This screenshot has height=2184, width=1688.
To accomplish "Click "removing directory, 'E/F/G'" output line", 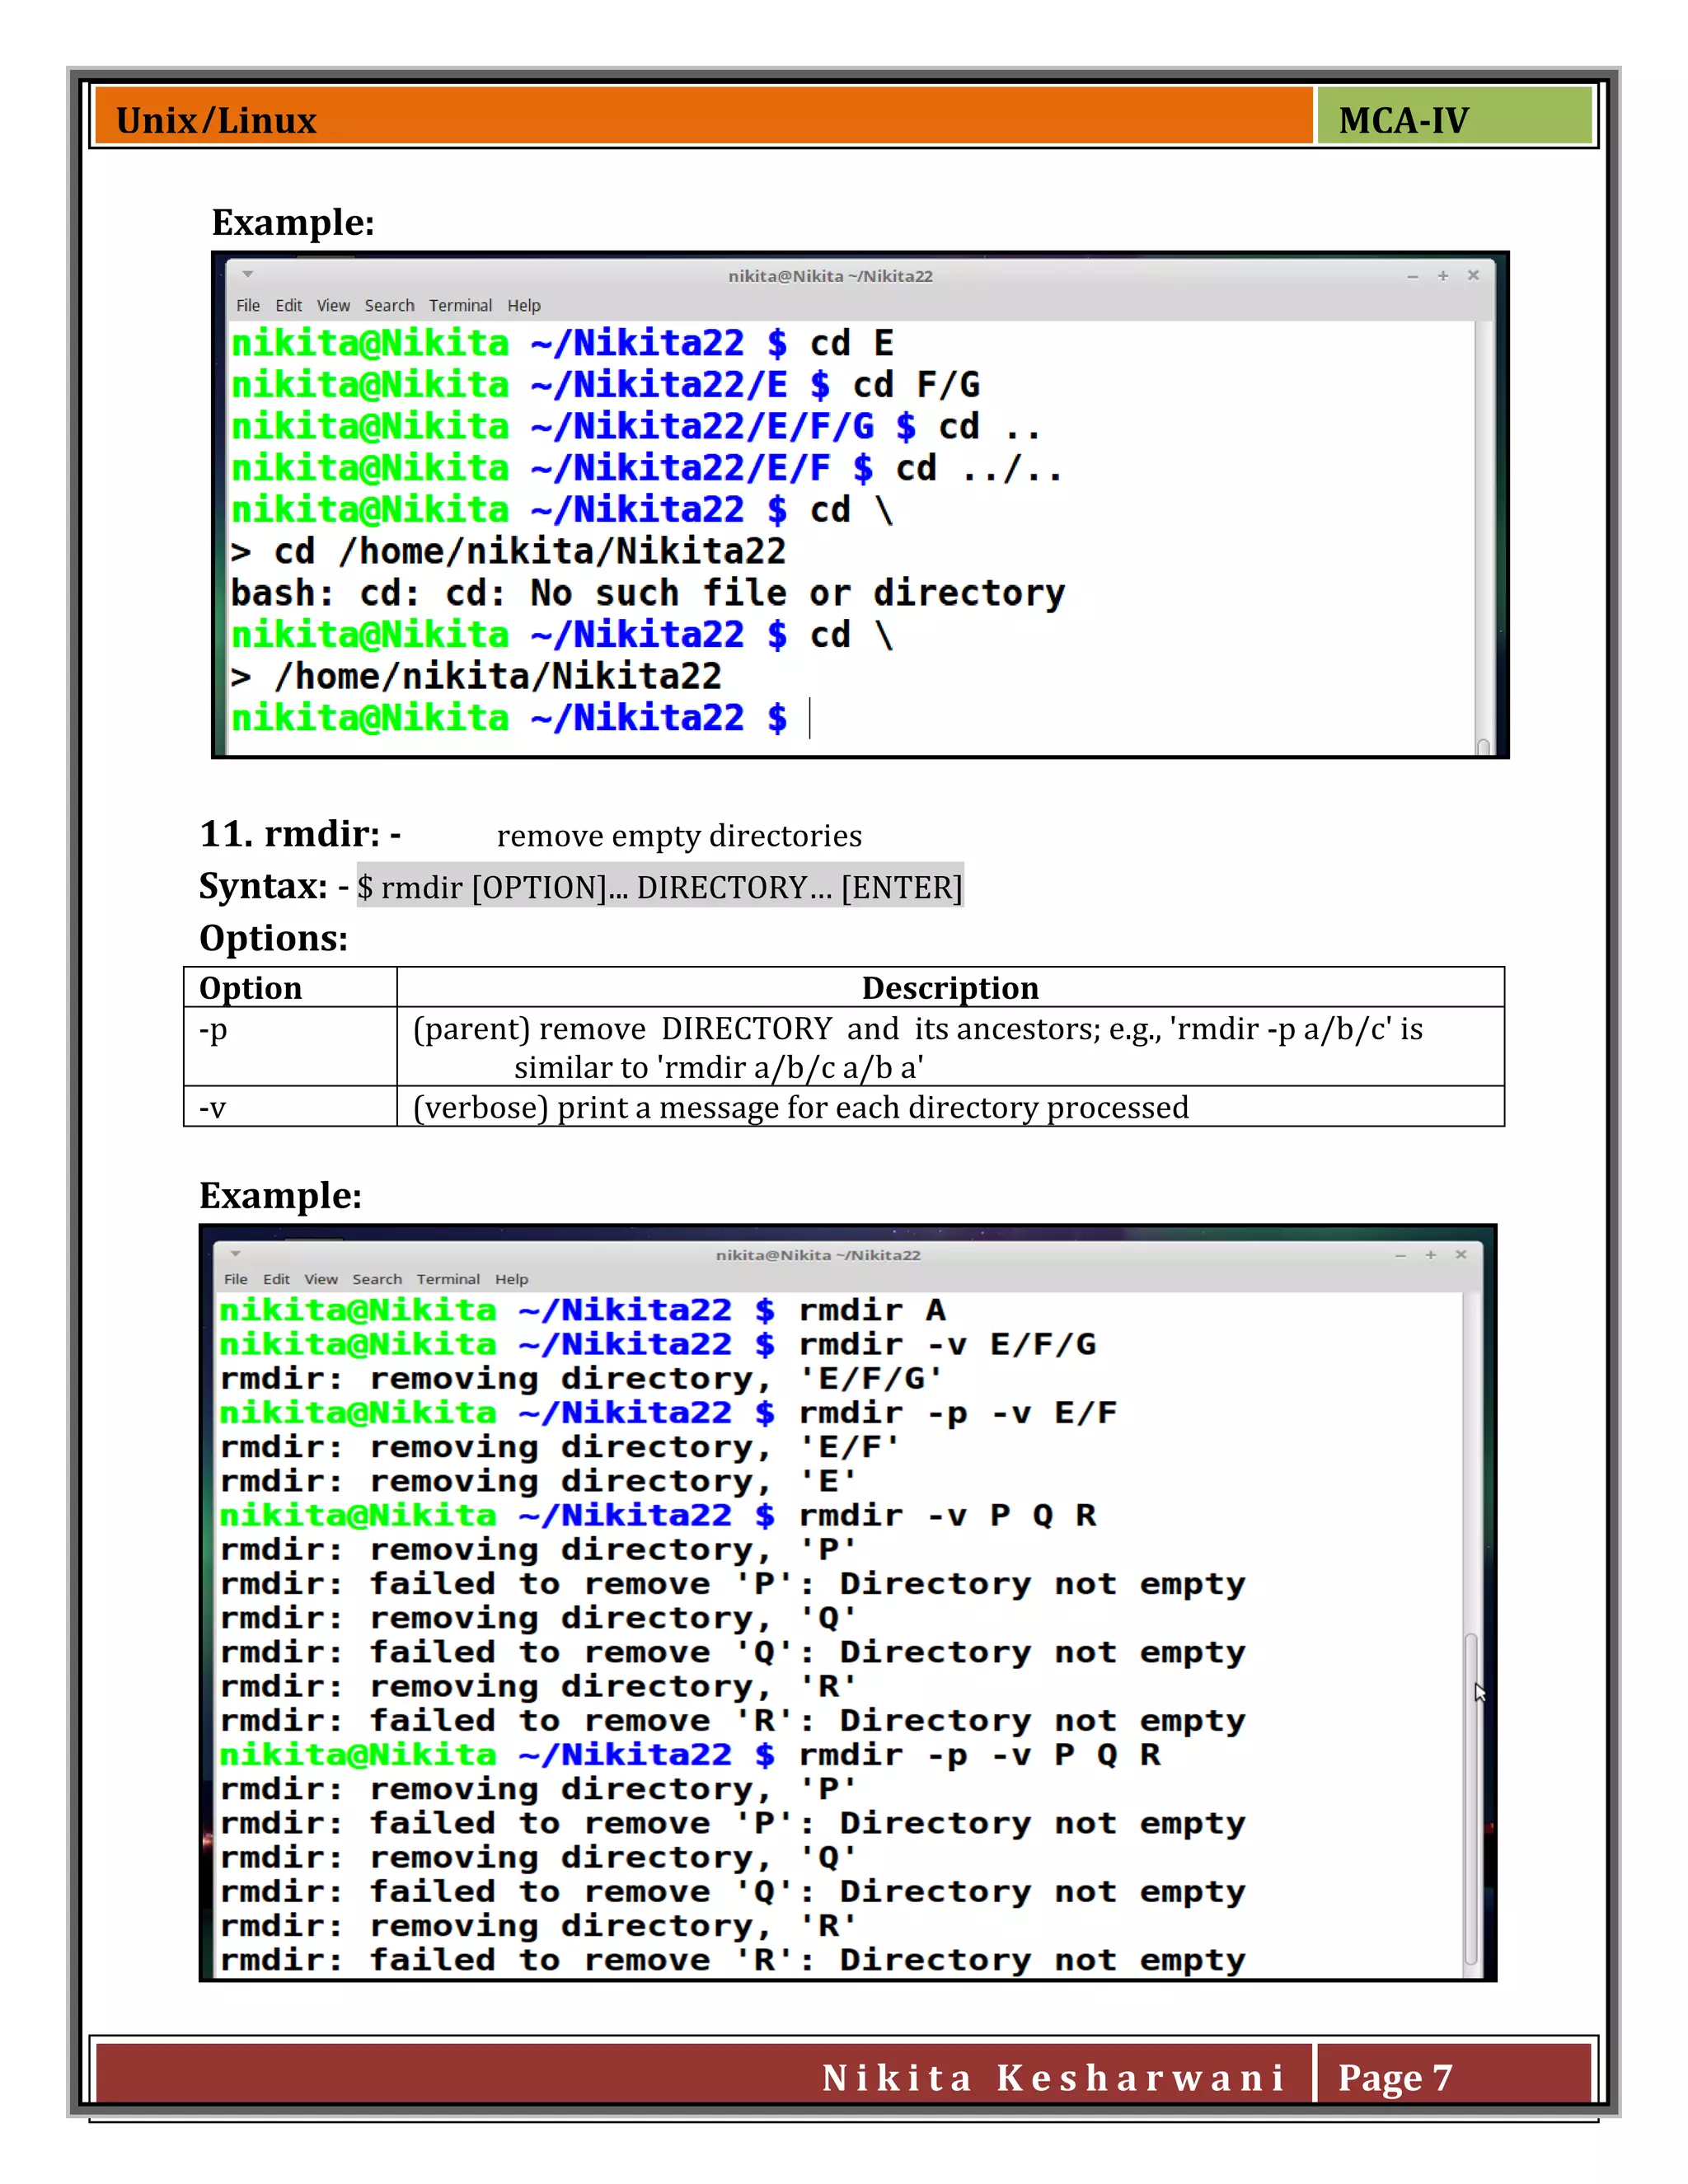I will point(582,1379).
